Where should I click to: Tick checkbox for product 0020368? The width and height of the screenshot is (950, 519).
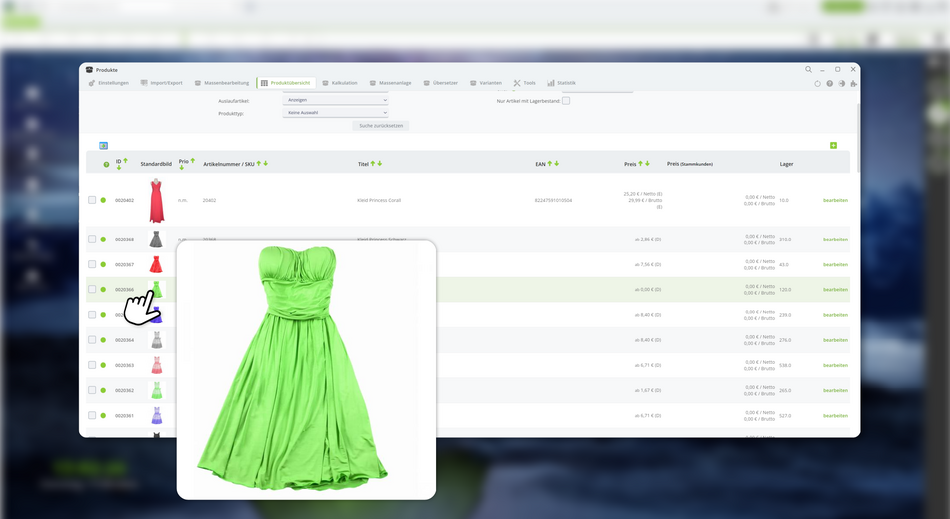pos(92,239)
